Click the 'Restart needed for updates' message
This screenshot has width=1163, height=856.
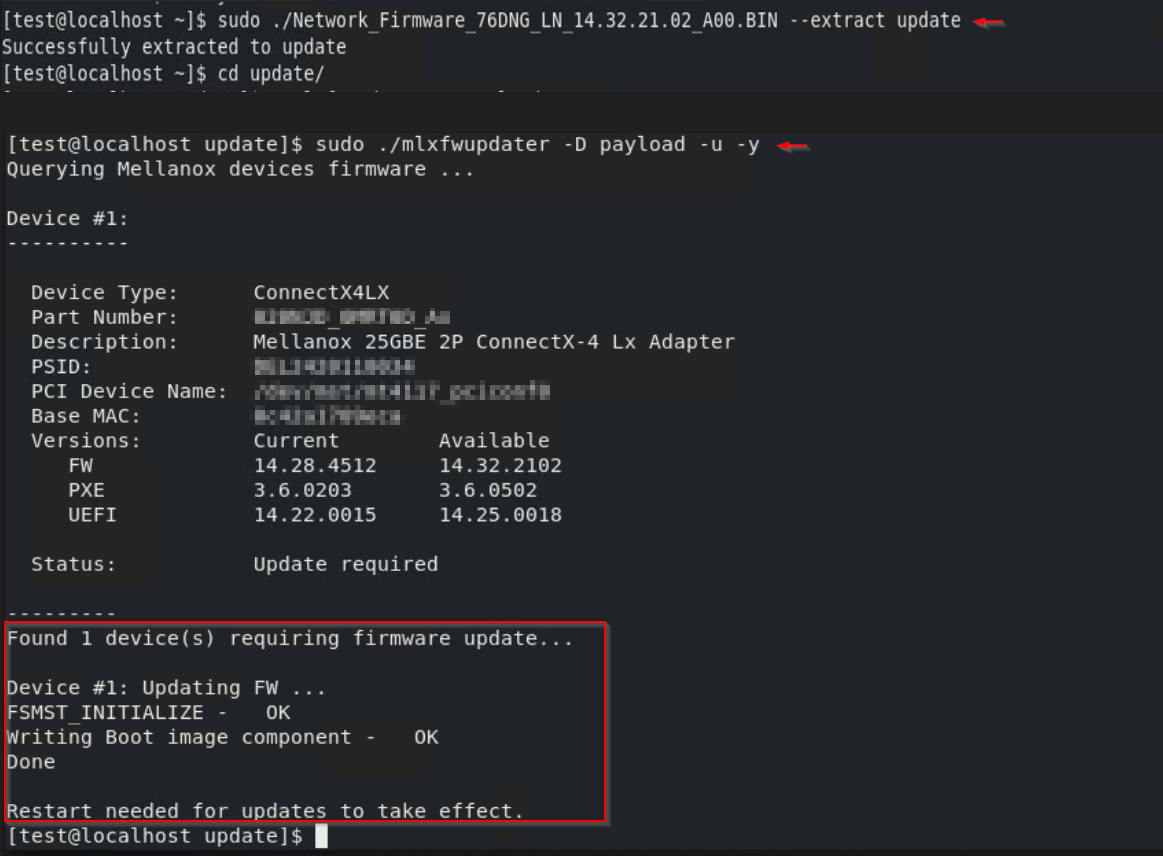point(265,811)
